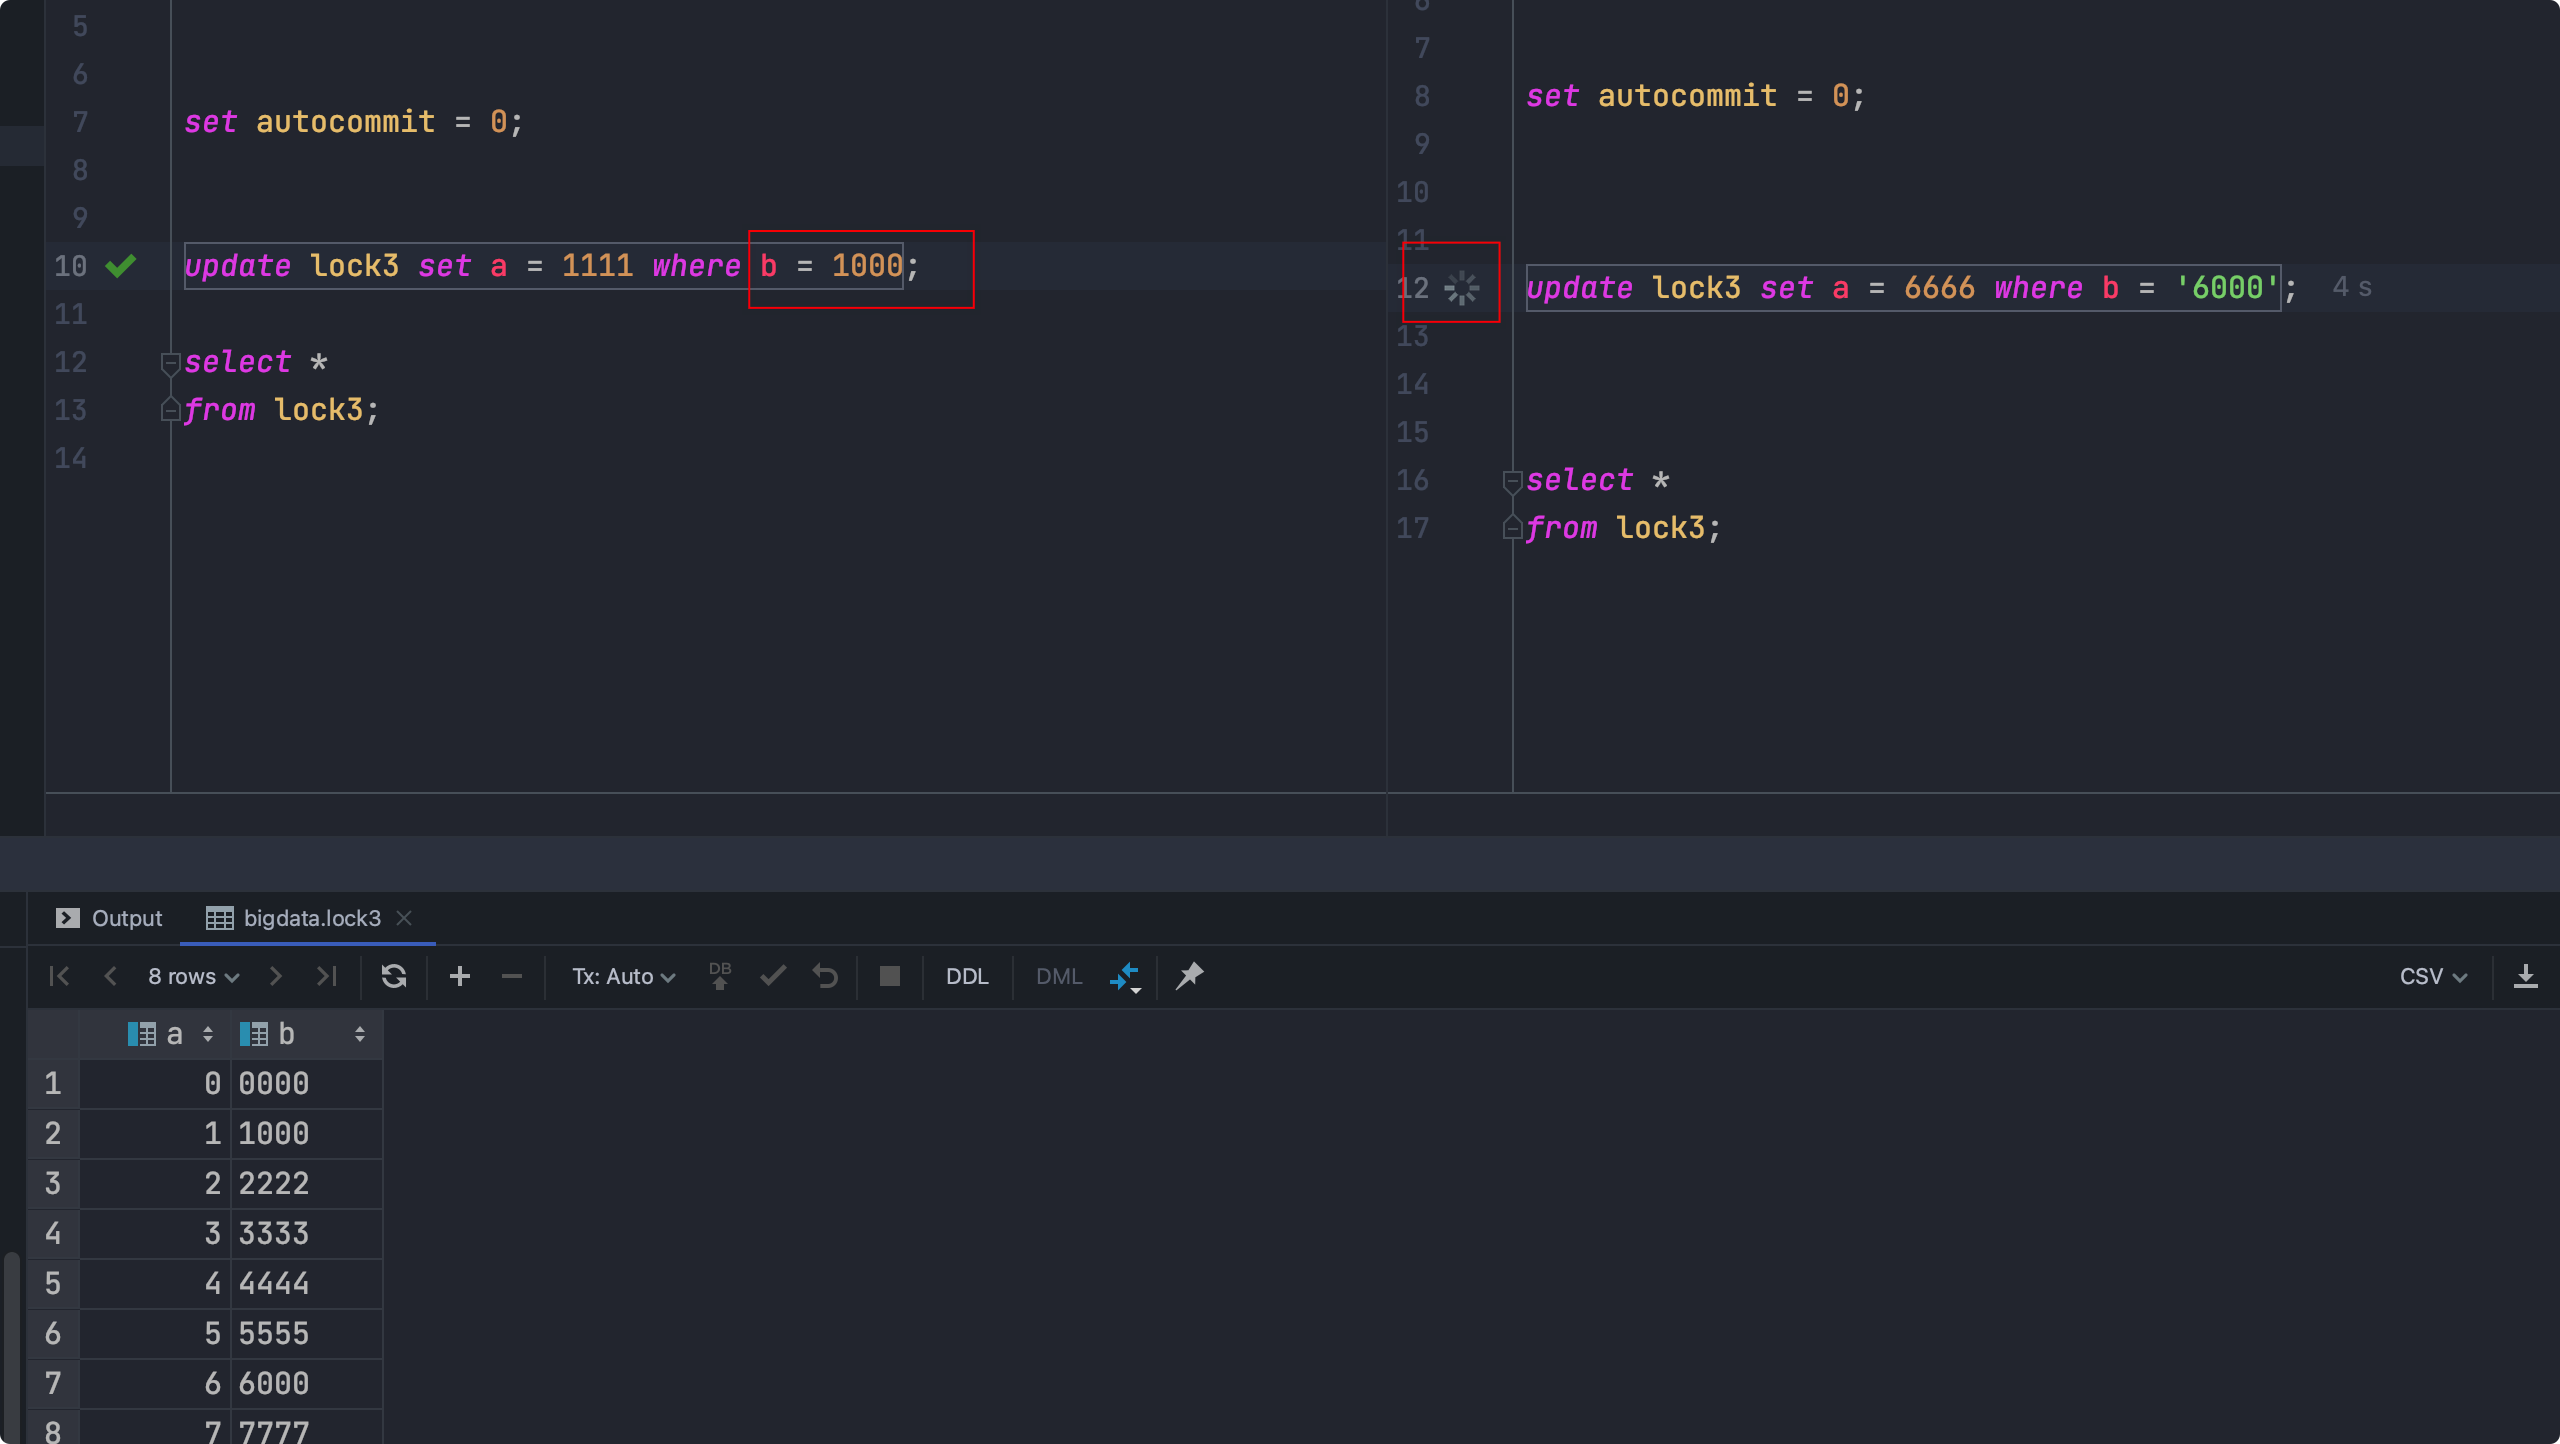The image size is (2560, 1444).
Task: Select the cell containing 6000
Action: 274,1383
